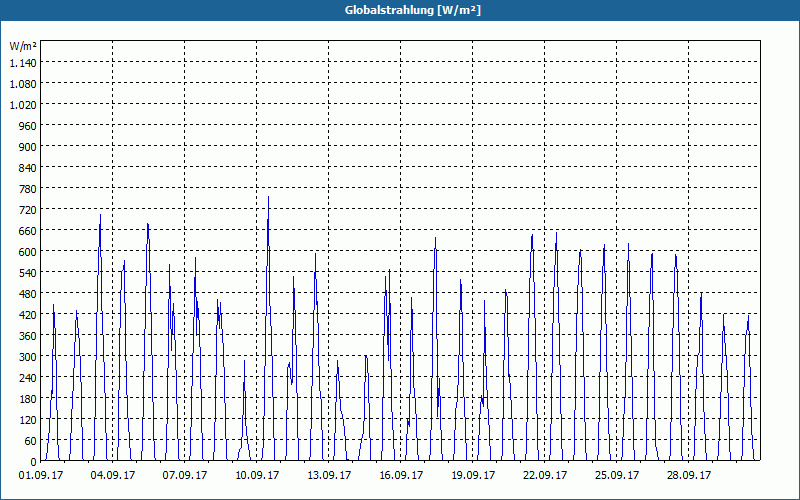
Task: Click the 240 y-axis value
Action: point(29,378)
